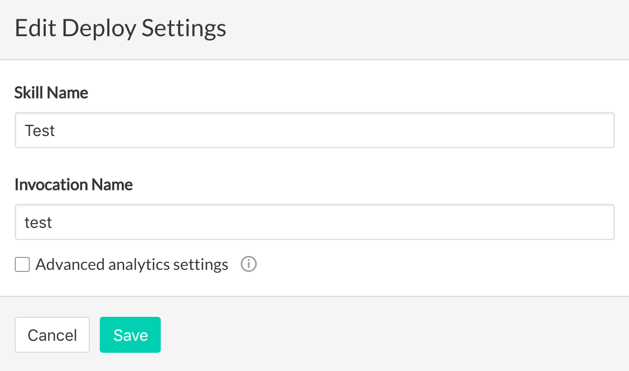The width and height of the screenshot is (629, 371).
Task: Click the Edit Deploy Settings heading
Action: pos(120,28)
